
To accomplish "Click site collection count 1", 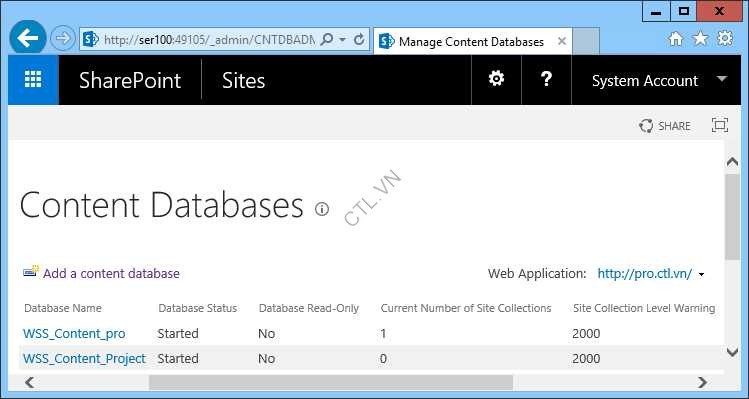I will click(x=383, y=334).
